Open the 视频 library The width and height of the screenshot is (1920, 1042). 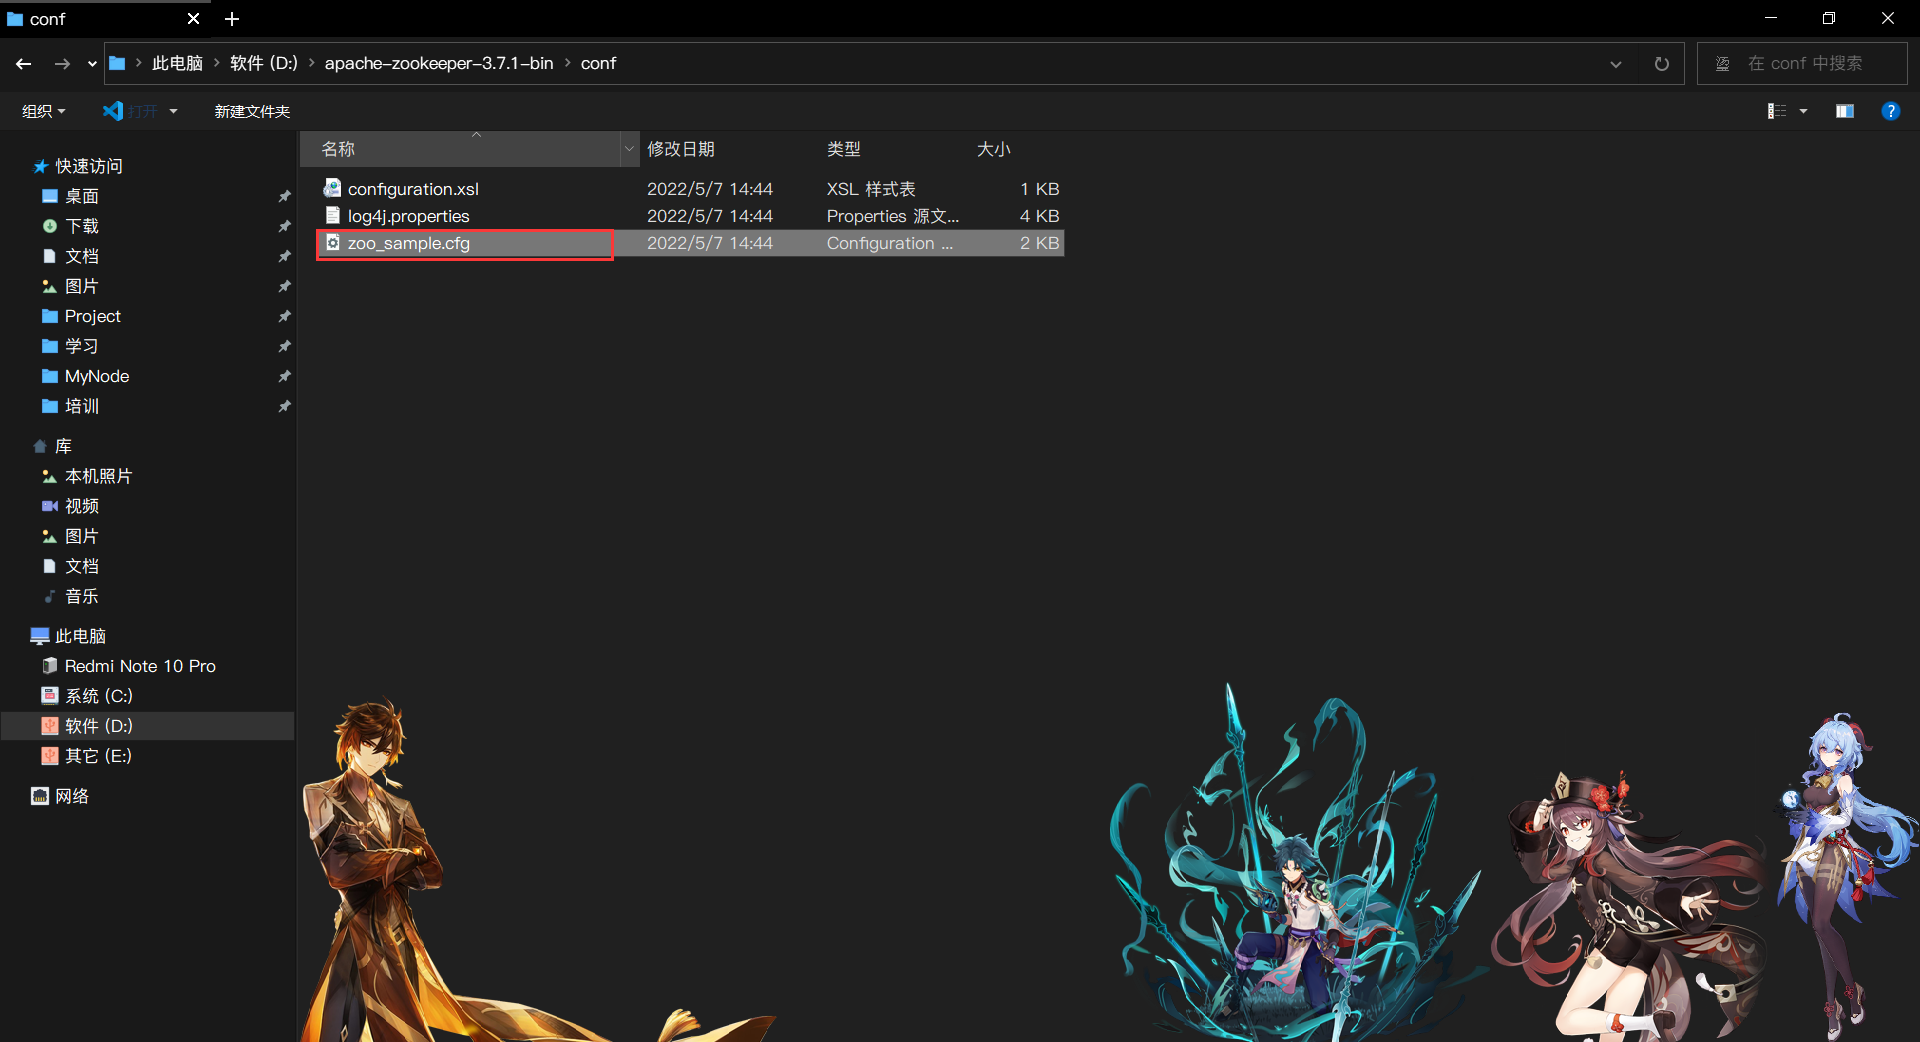tap(82, 506)
